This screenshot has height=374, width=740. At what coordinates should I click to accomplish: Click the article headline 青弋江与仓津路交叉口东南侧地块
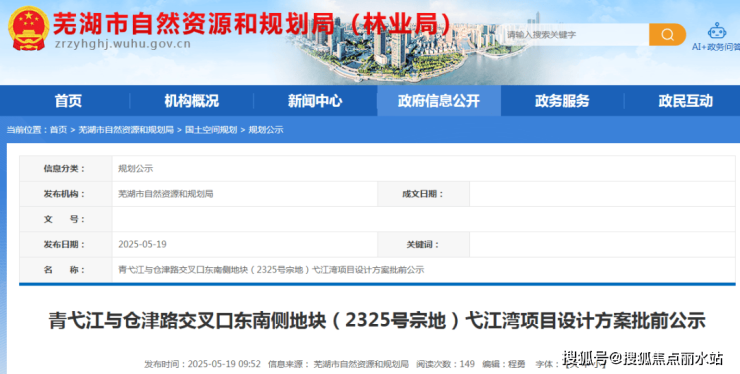[377, 321]
